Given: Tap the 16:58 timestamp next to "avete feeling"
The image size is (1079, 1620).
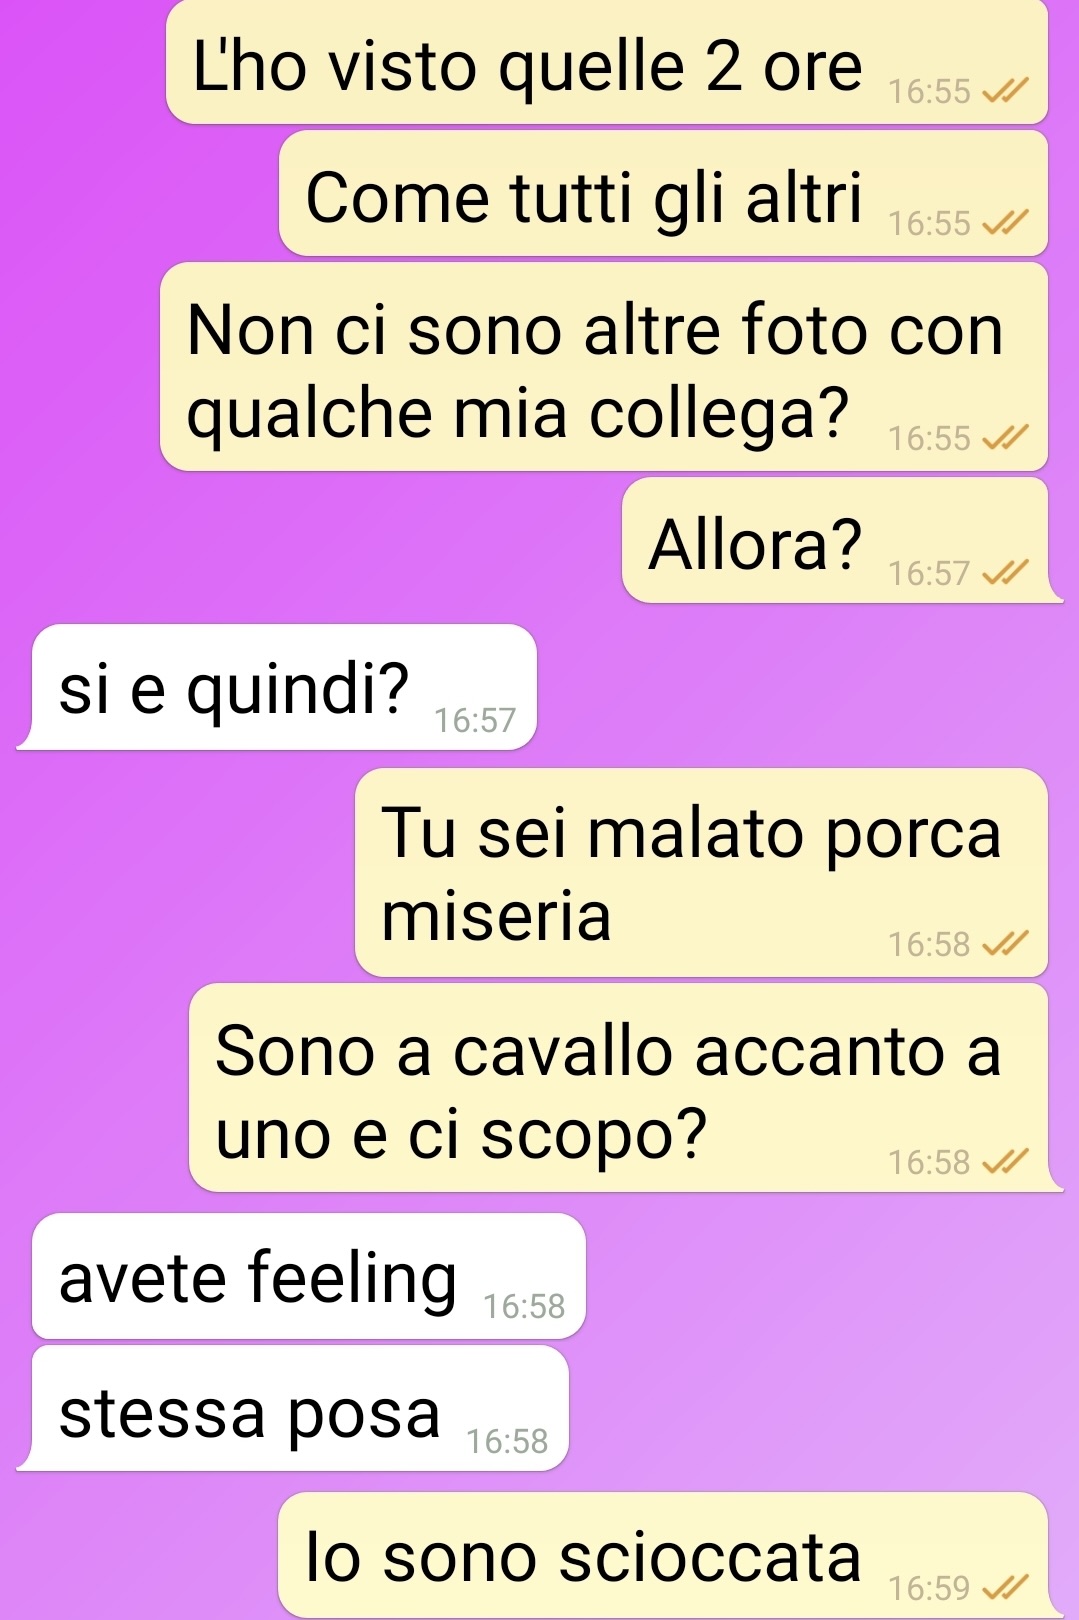Looking at the screenshot, I should [524, 1306].
